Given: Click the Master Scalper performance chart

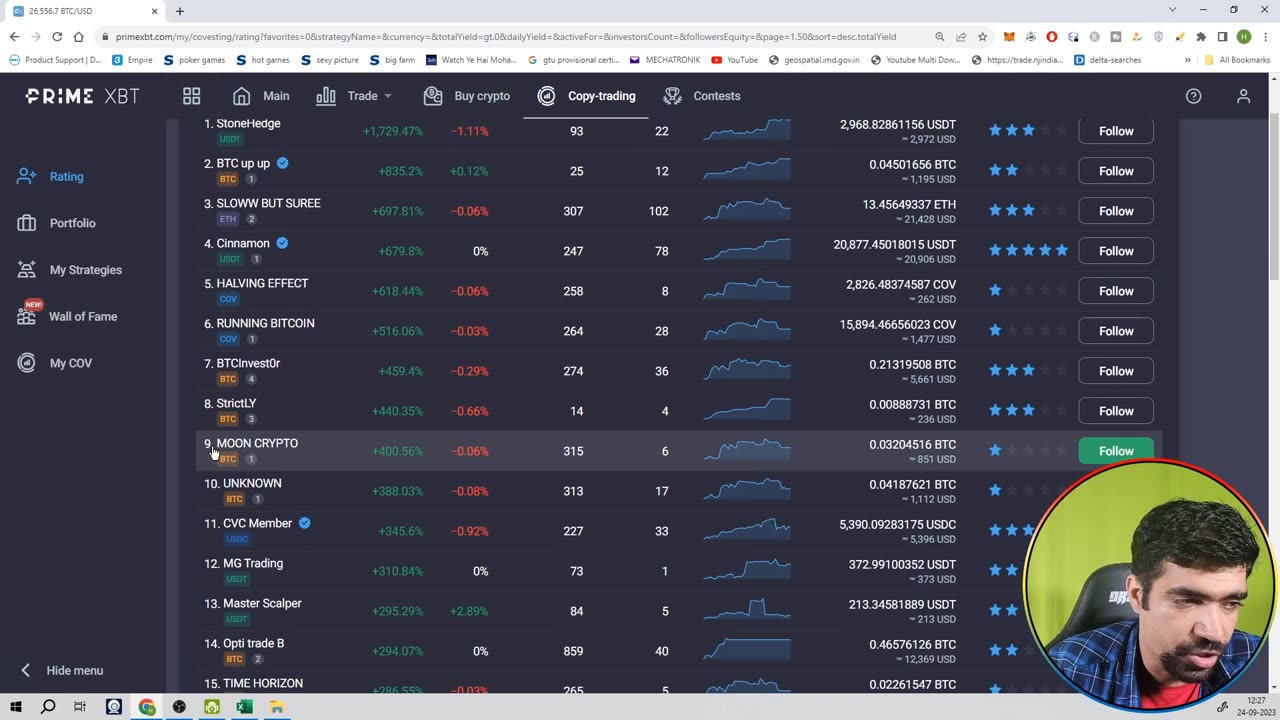Looking at the screenshot, I should 746,609.
